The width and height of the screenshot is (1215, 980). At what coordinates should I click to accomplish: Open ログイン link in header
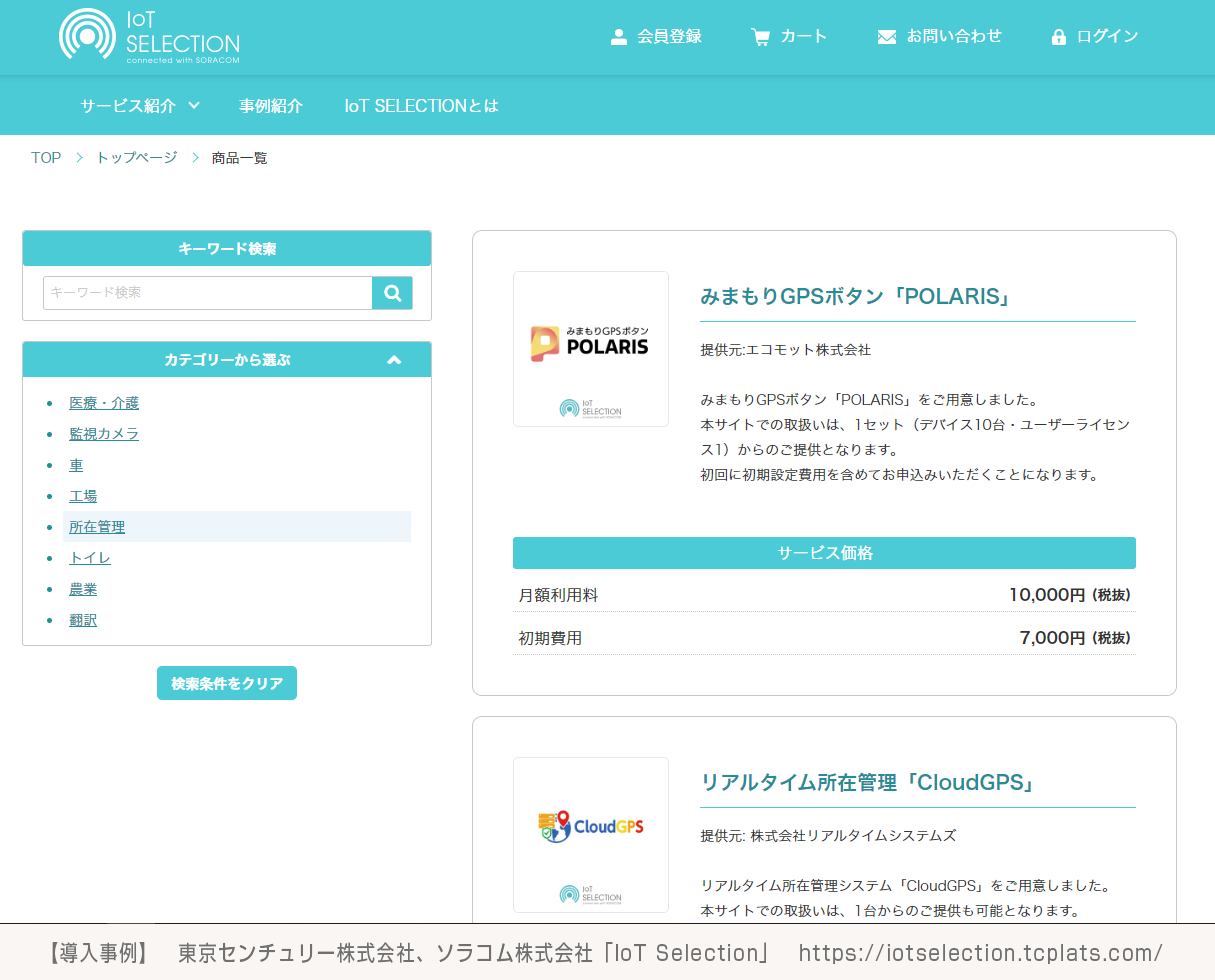click(x=1107, y=36)
